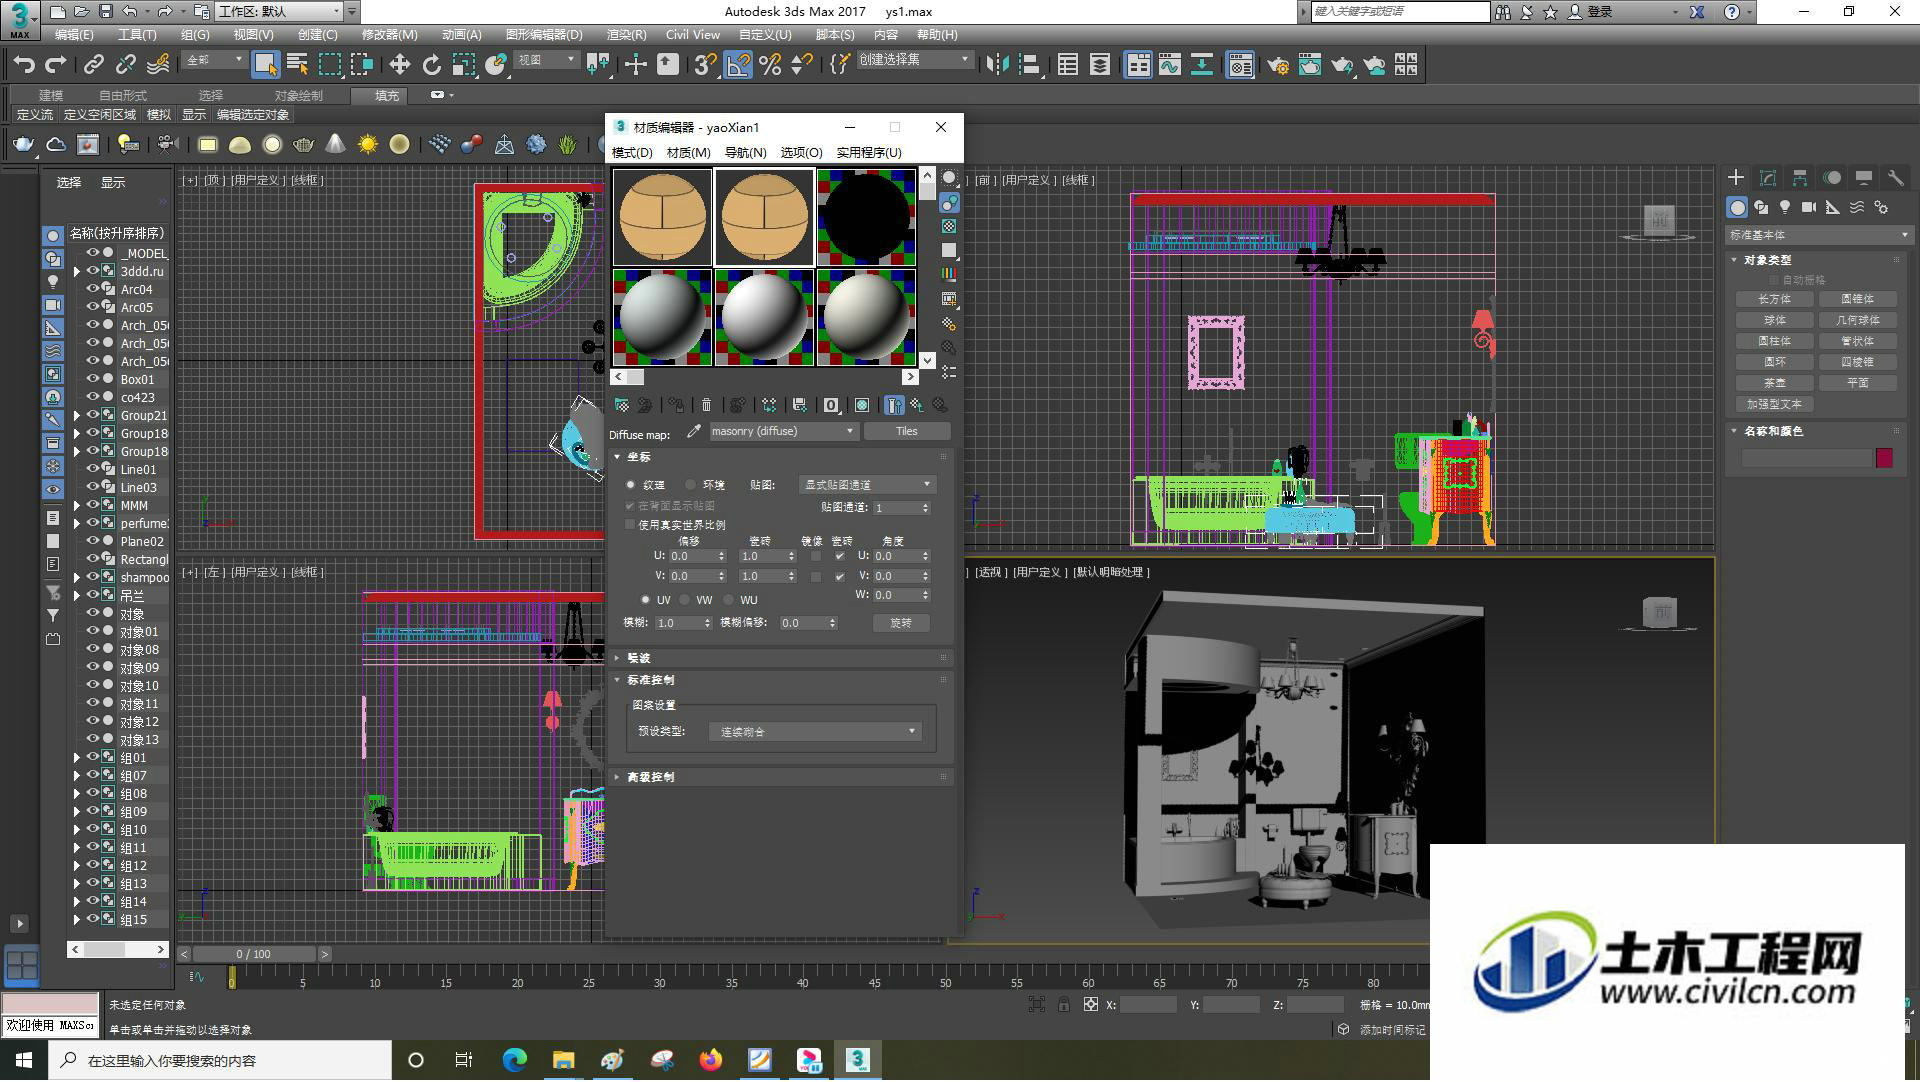
Task: Click Go to Parent icon in Material Editor
Action: tap(917, 405)
